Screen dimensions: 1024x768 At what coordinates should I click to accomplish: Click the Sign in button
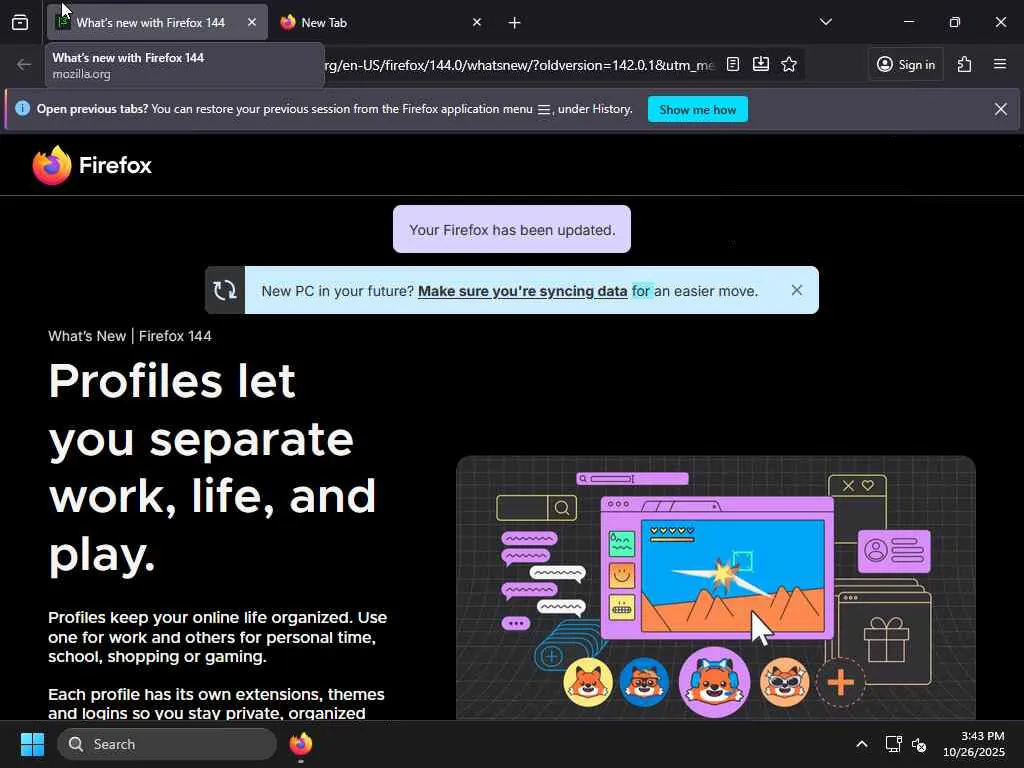tap(906, 64)
